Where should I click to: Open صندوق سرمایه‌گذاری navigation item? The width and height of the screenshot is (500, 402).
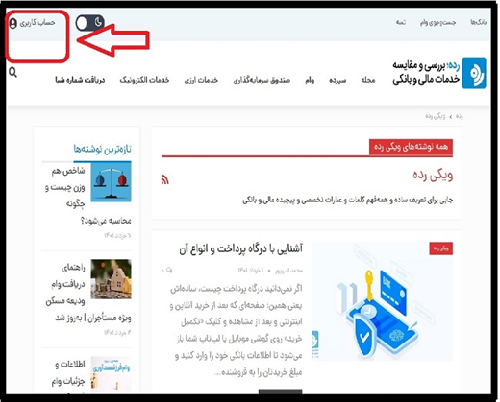tap(261, 80)
